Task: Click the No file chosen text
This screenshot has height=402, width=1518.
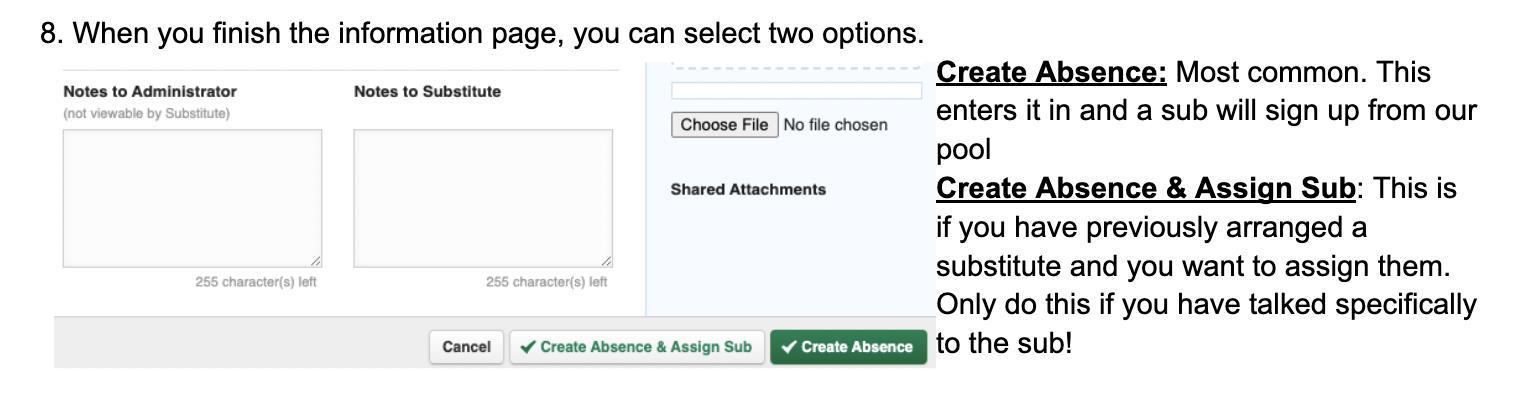Action: click(x=835, y=125)
